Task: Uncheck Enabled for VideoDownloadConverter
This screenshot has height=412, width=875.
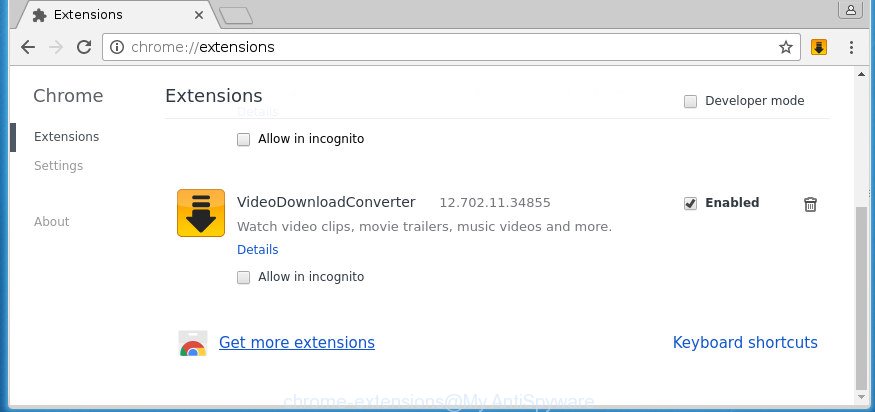Action: click(x=691, y=203)
